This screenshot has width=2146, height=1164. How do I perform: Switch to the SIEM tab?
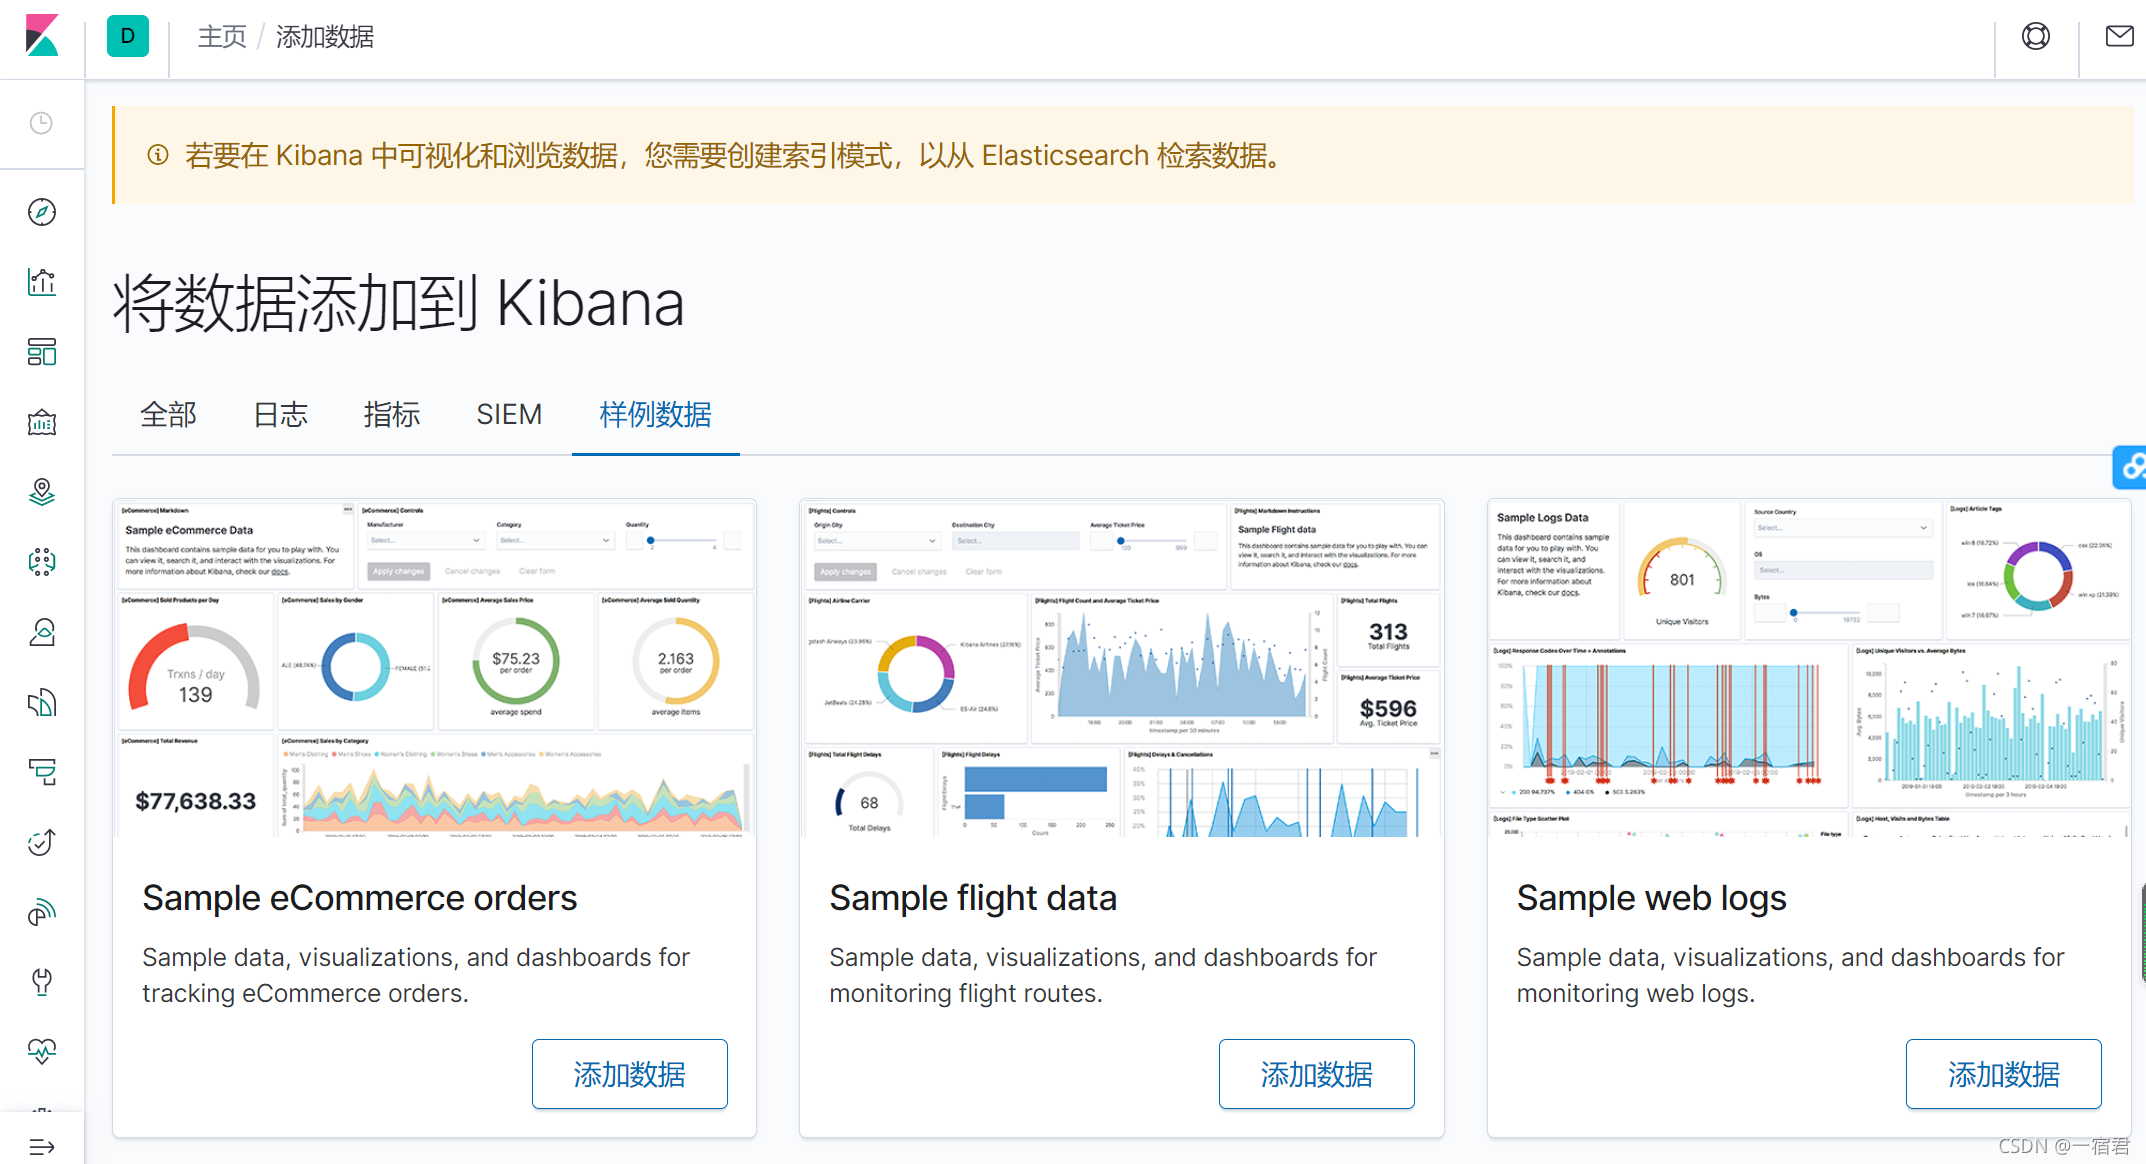[509, 414]
